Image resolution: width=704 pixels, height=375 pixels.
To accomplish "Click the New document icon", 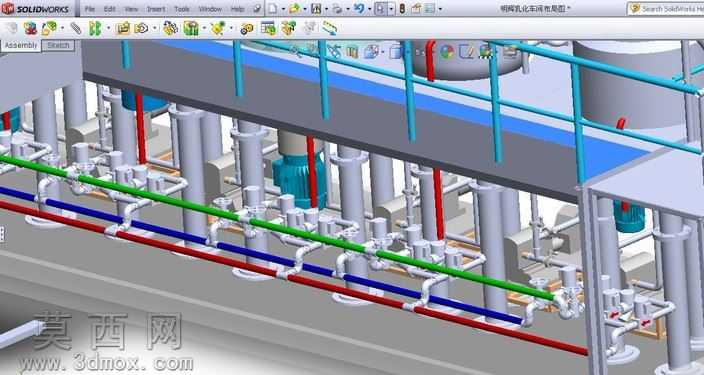I will [273, 9].
